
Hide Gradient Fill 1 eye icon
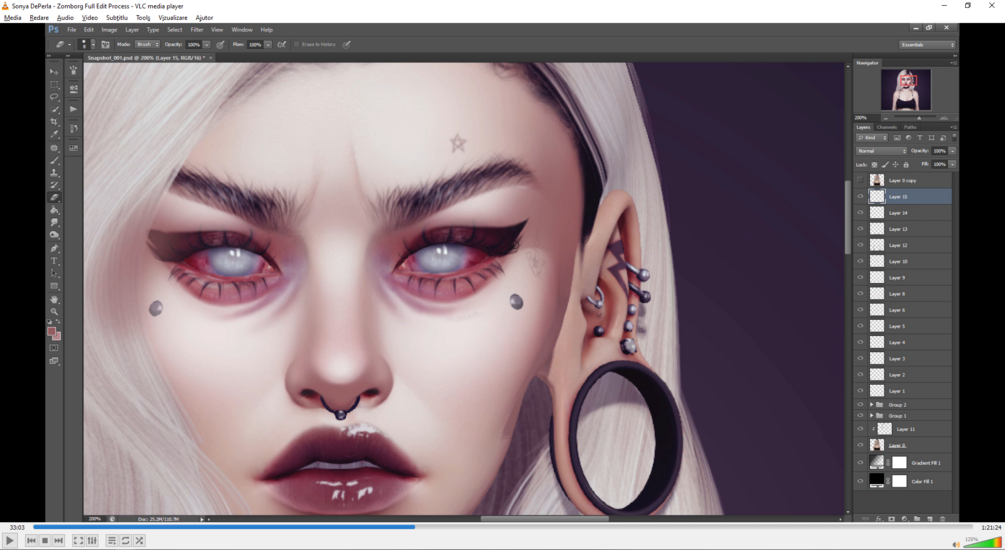pos(860,462)
